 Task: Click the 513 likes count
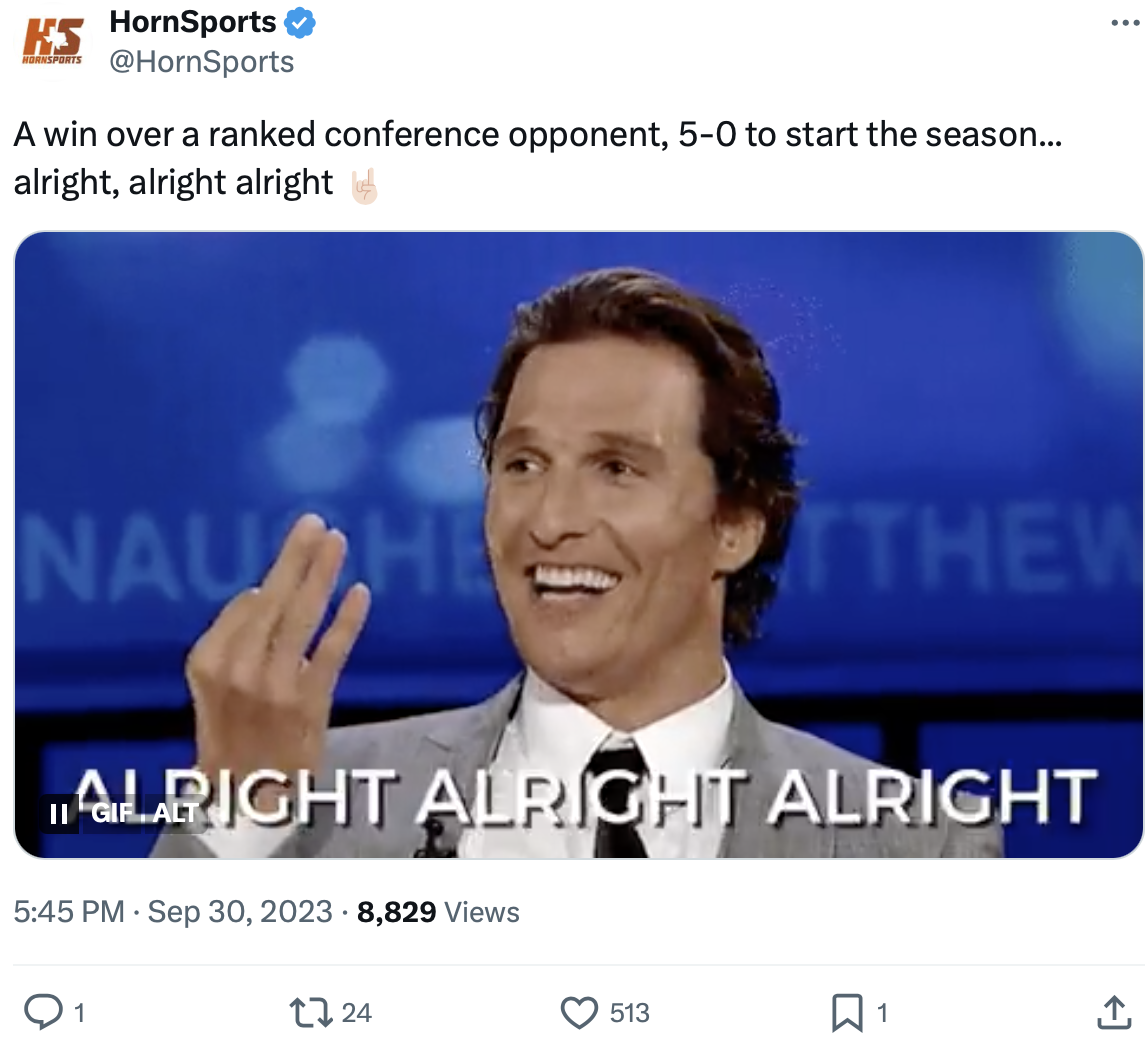point(630,1013)
